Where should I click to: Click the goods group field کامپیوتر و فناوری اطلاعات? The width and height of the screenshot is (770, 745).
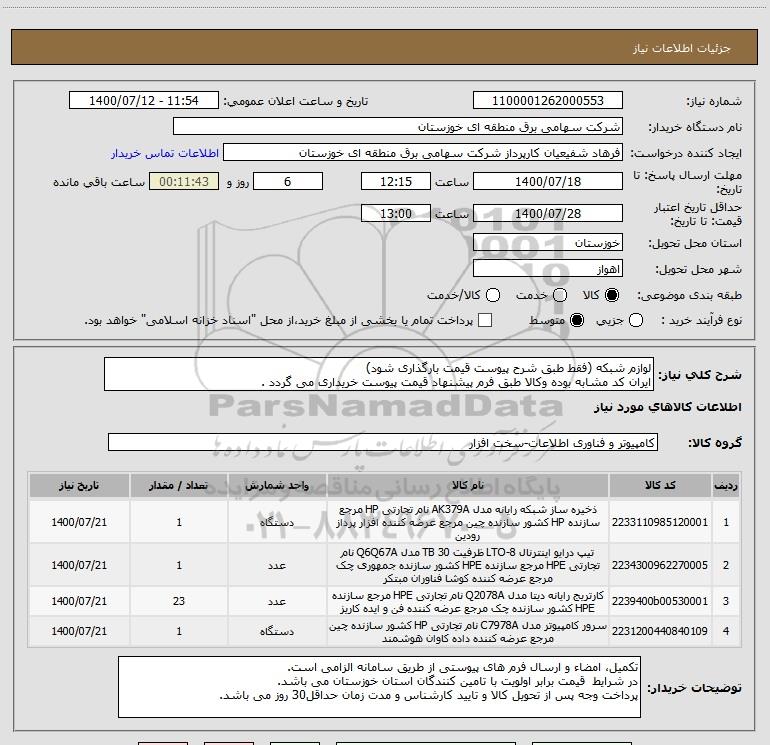pos(383,442)
